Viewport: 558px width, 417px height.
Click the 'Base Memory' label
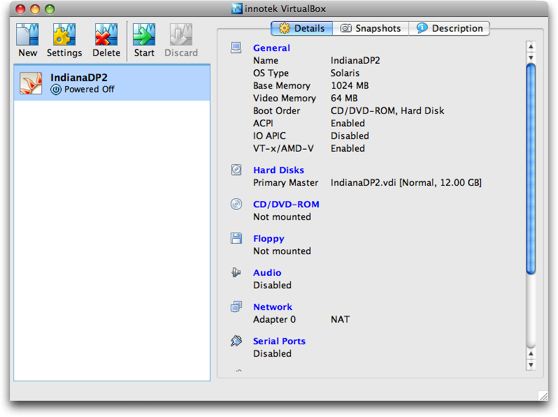coord(281,85)
